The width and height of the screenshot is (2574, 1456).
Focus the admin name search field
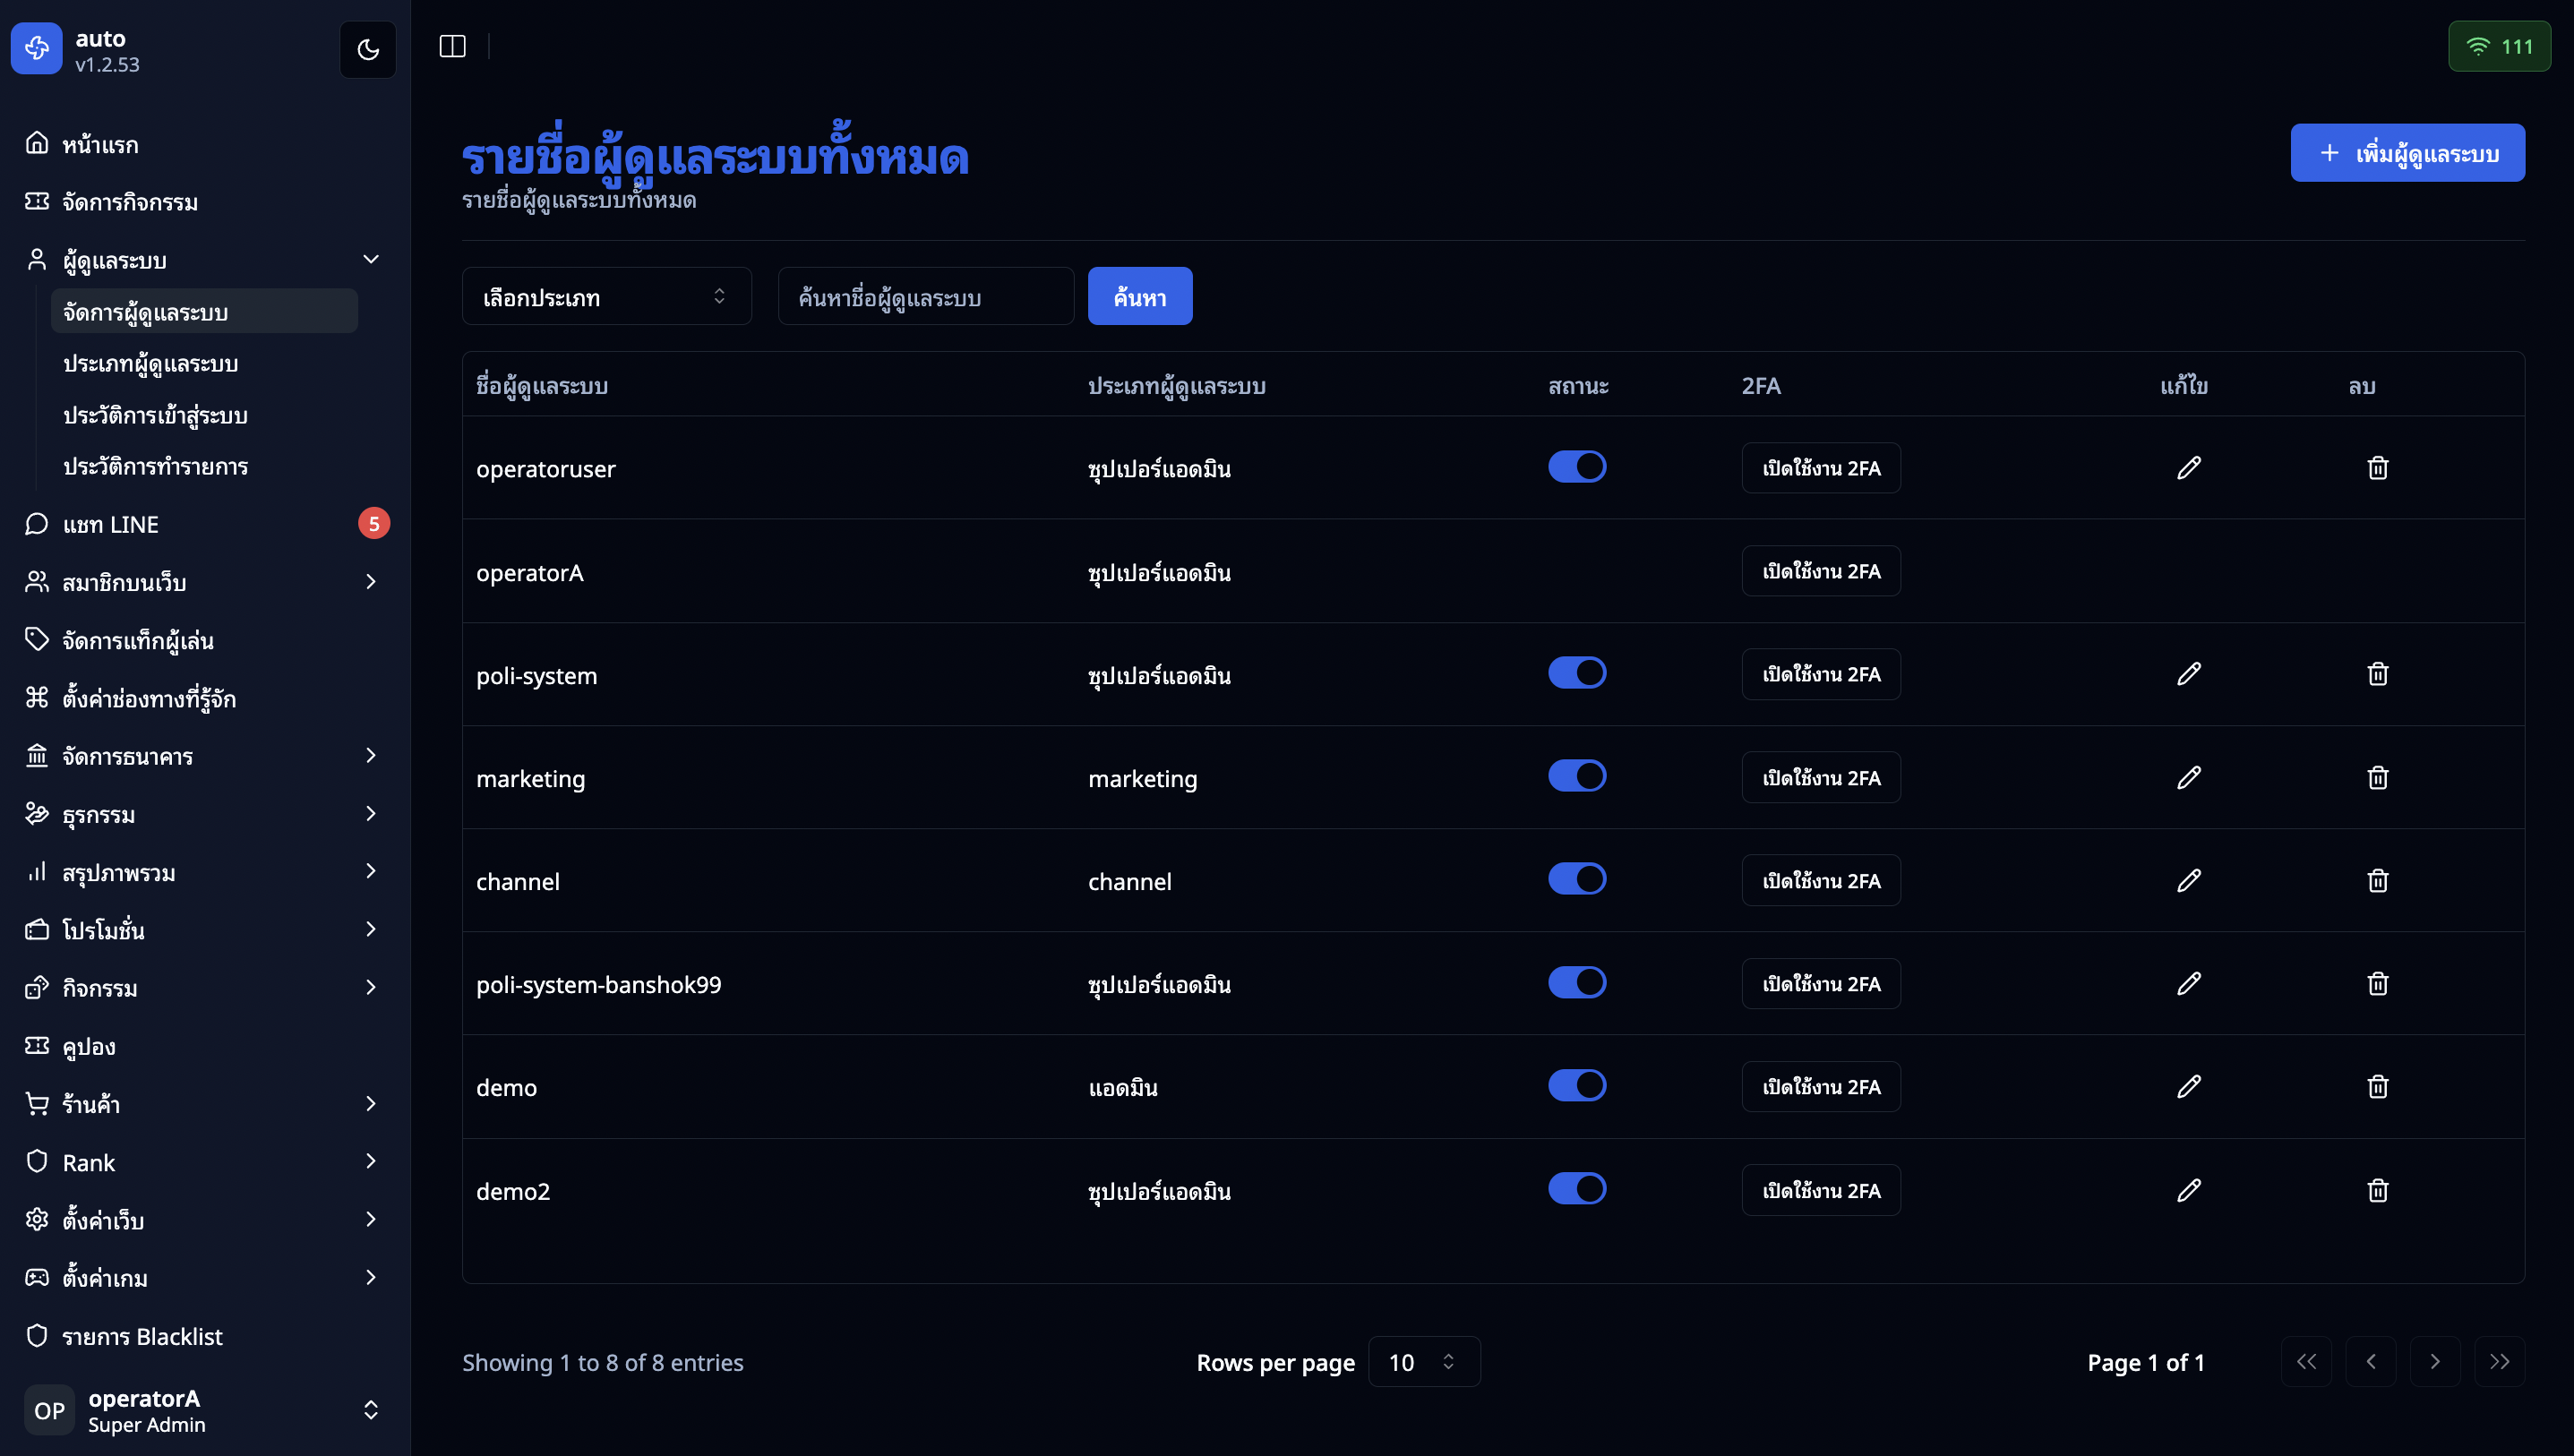925,297
